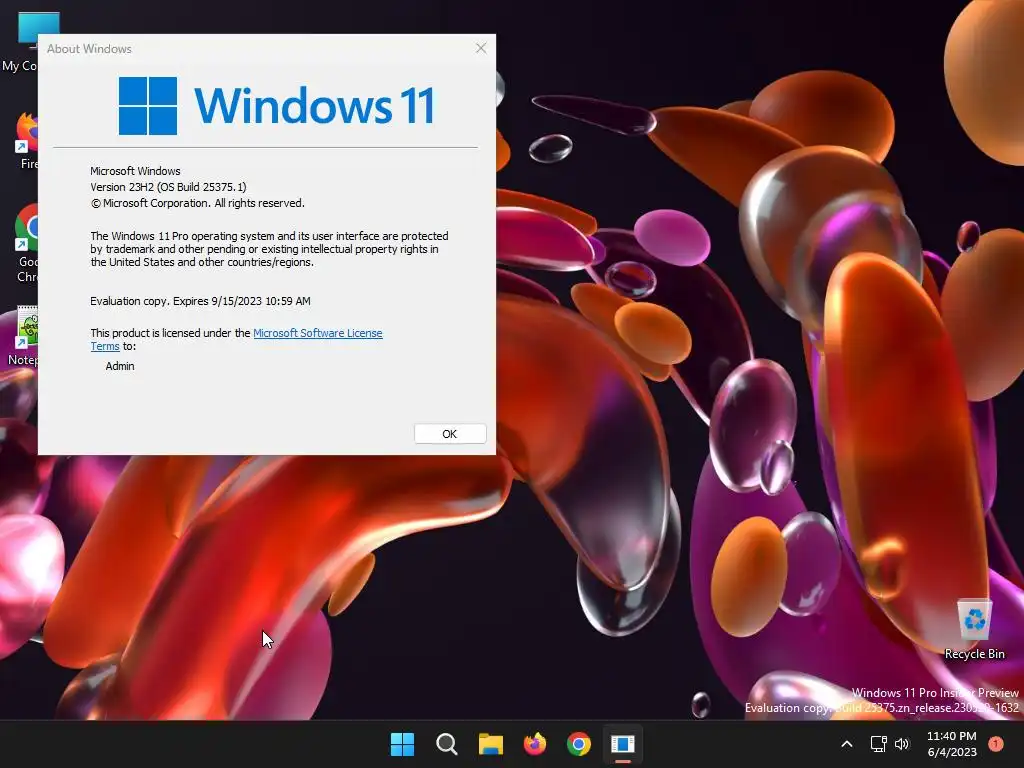Open the volume tray icon
The height and width of the screenshot is (768, 1024).
point(902,744)
